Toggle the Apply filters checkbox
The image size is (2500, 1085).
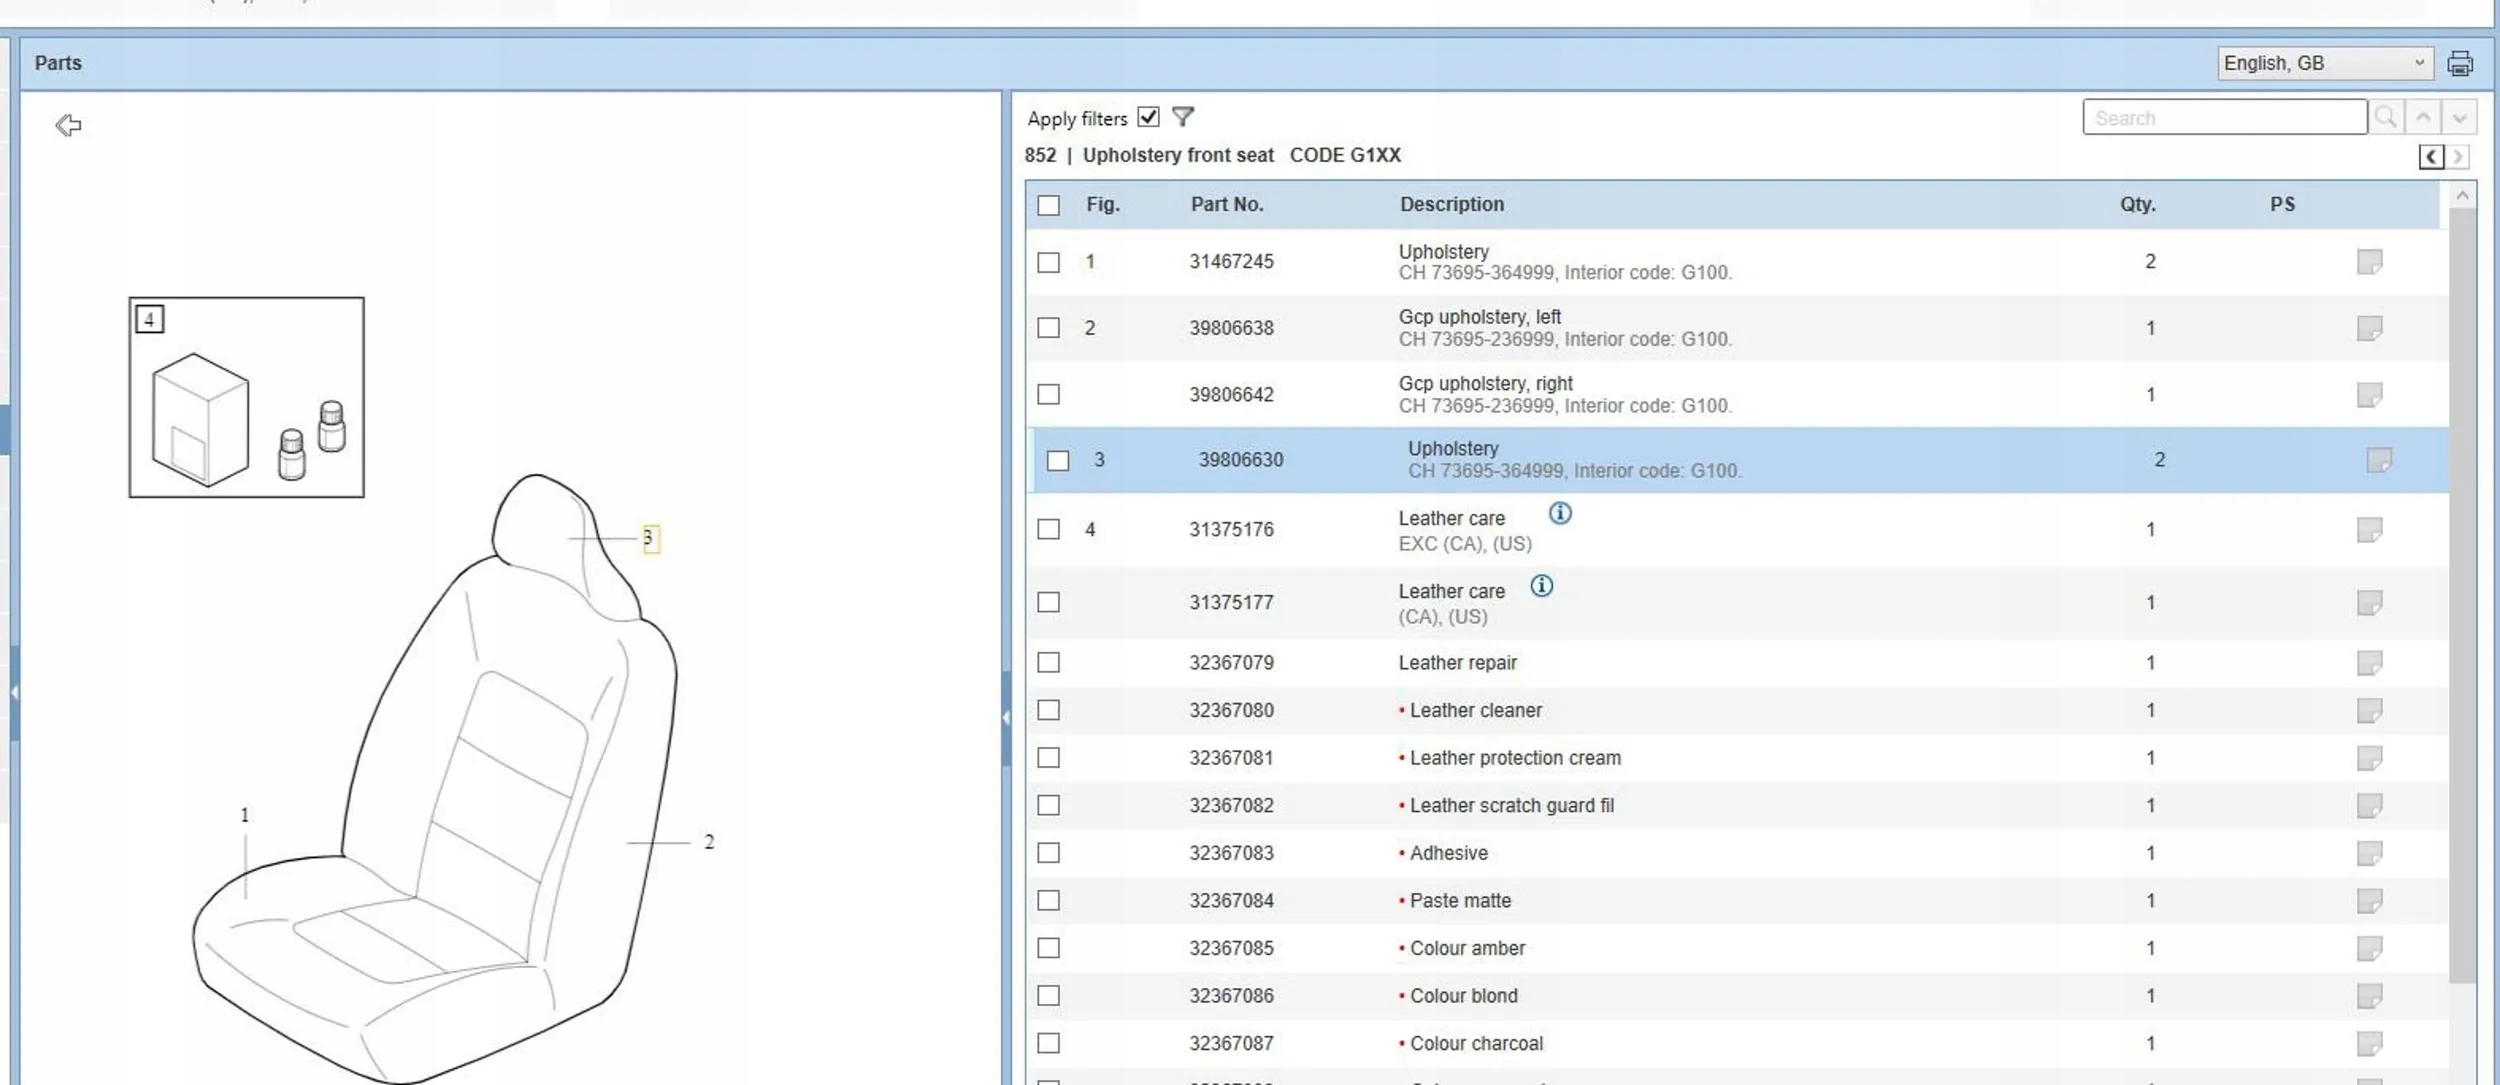1148,117
